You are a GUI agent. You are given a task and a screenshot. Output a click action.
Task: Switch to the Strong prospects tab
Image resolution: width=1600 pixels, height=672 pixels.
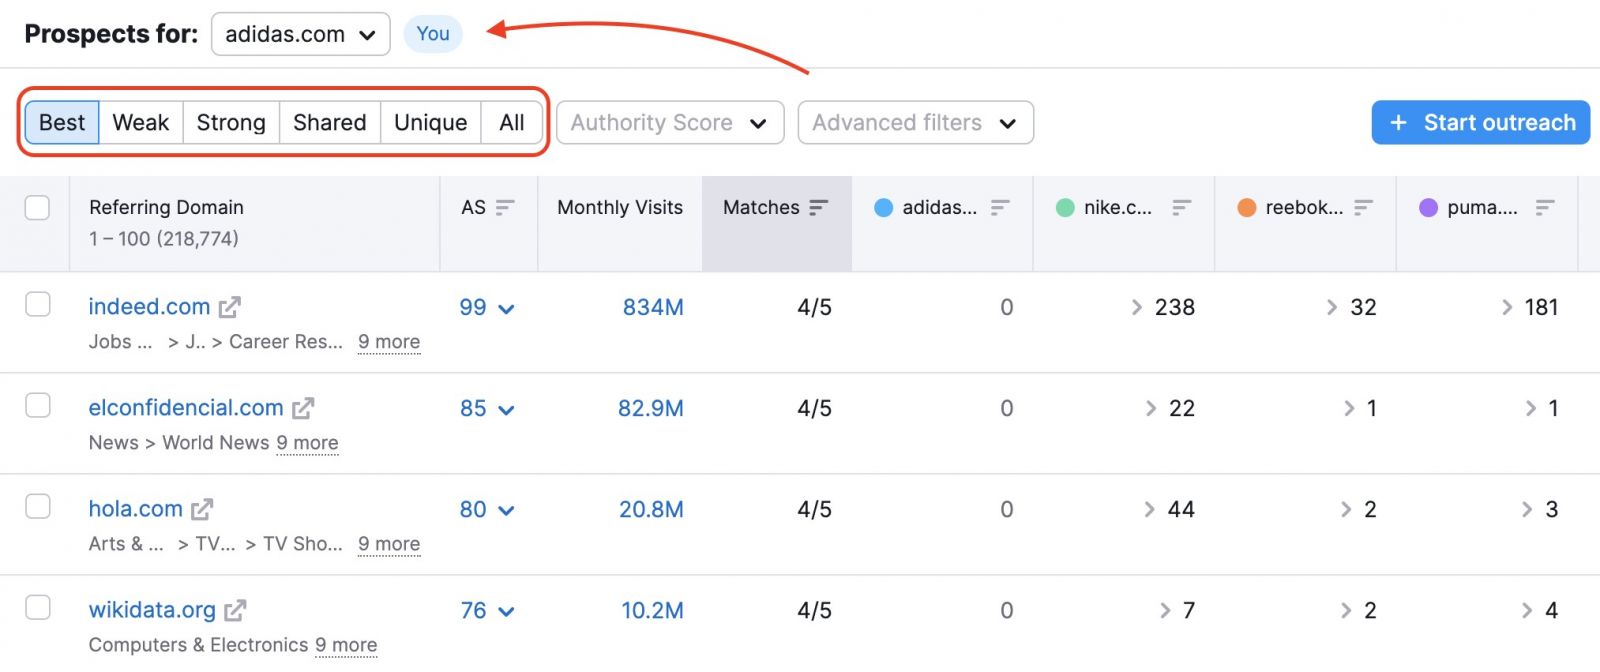(x=231, y=122)
